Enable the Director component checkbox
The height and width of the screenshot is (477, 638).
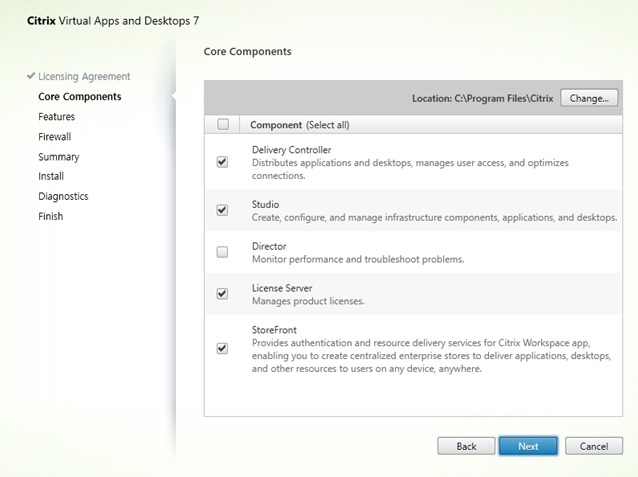coord(222,252)
